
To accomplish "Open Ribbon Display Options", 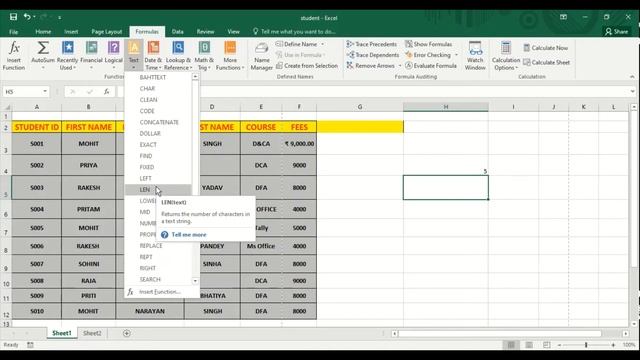I will pyautogui.click(x=563, y=17).
